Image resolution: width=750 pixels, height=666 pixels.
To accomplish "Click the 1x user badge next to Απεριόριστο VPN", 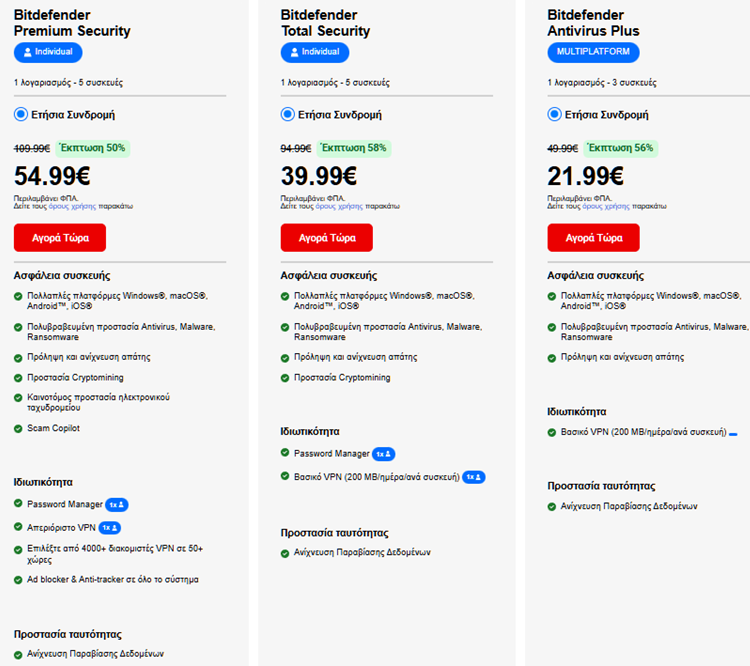I will point(109,527).
